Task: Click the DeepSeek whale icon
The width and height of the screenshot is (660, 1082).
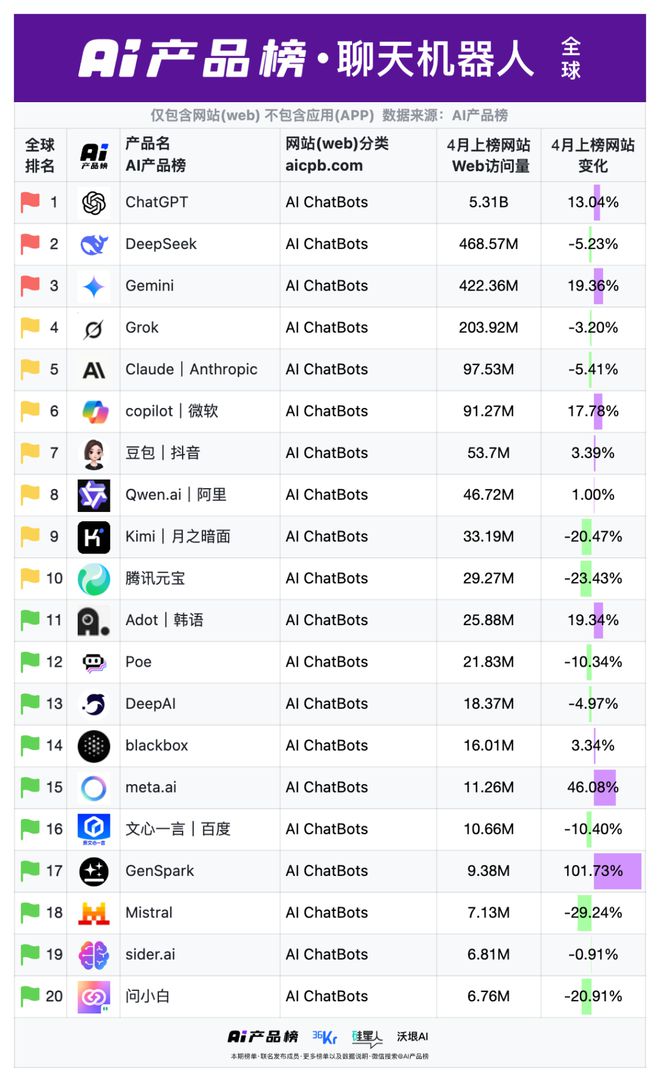Action: point(93,244)
